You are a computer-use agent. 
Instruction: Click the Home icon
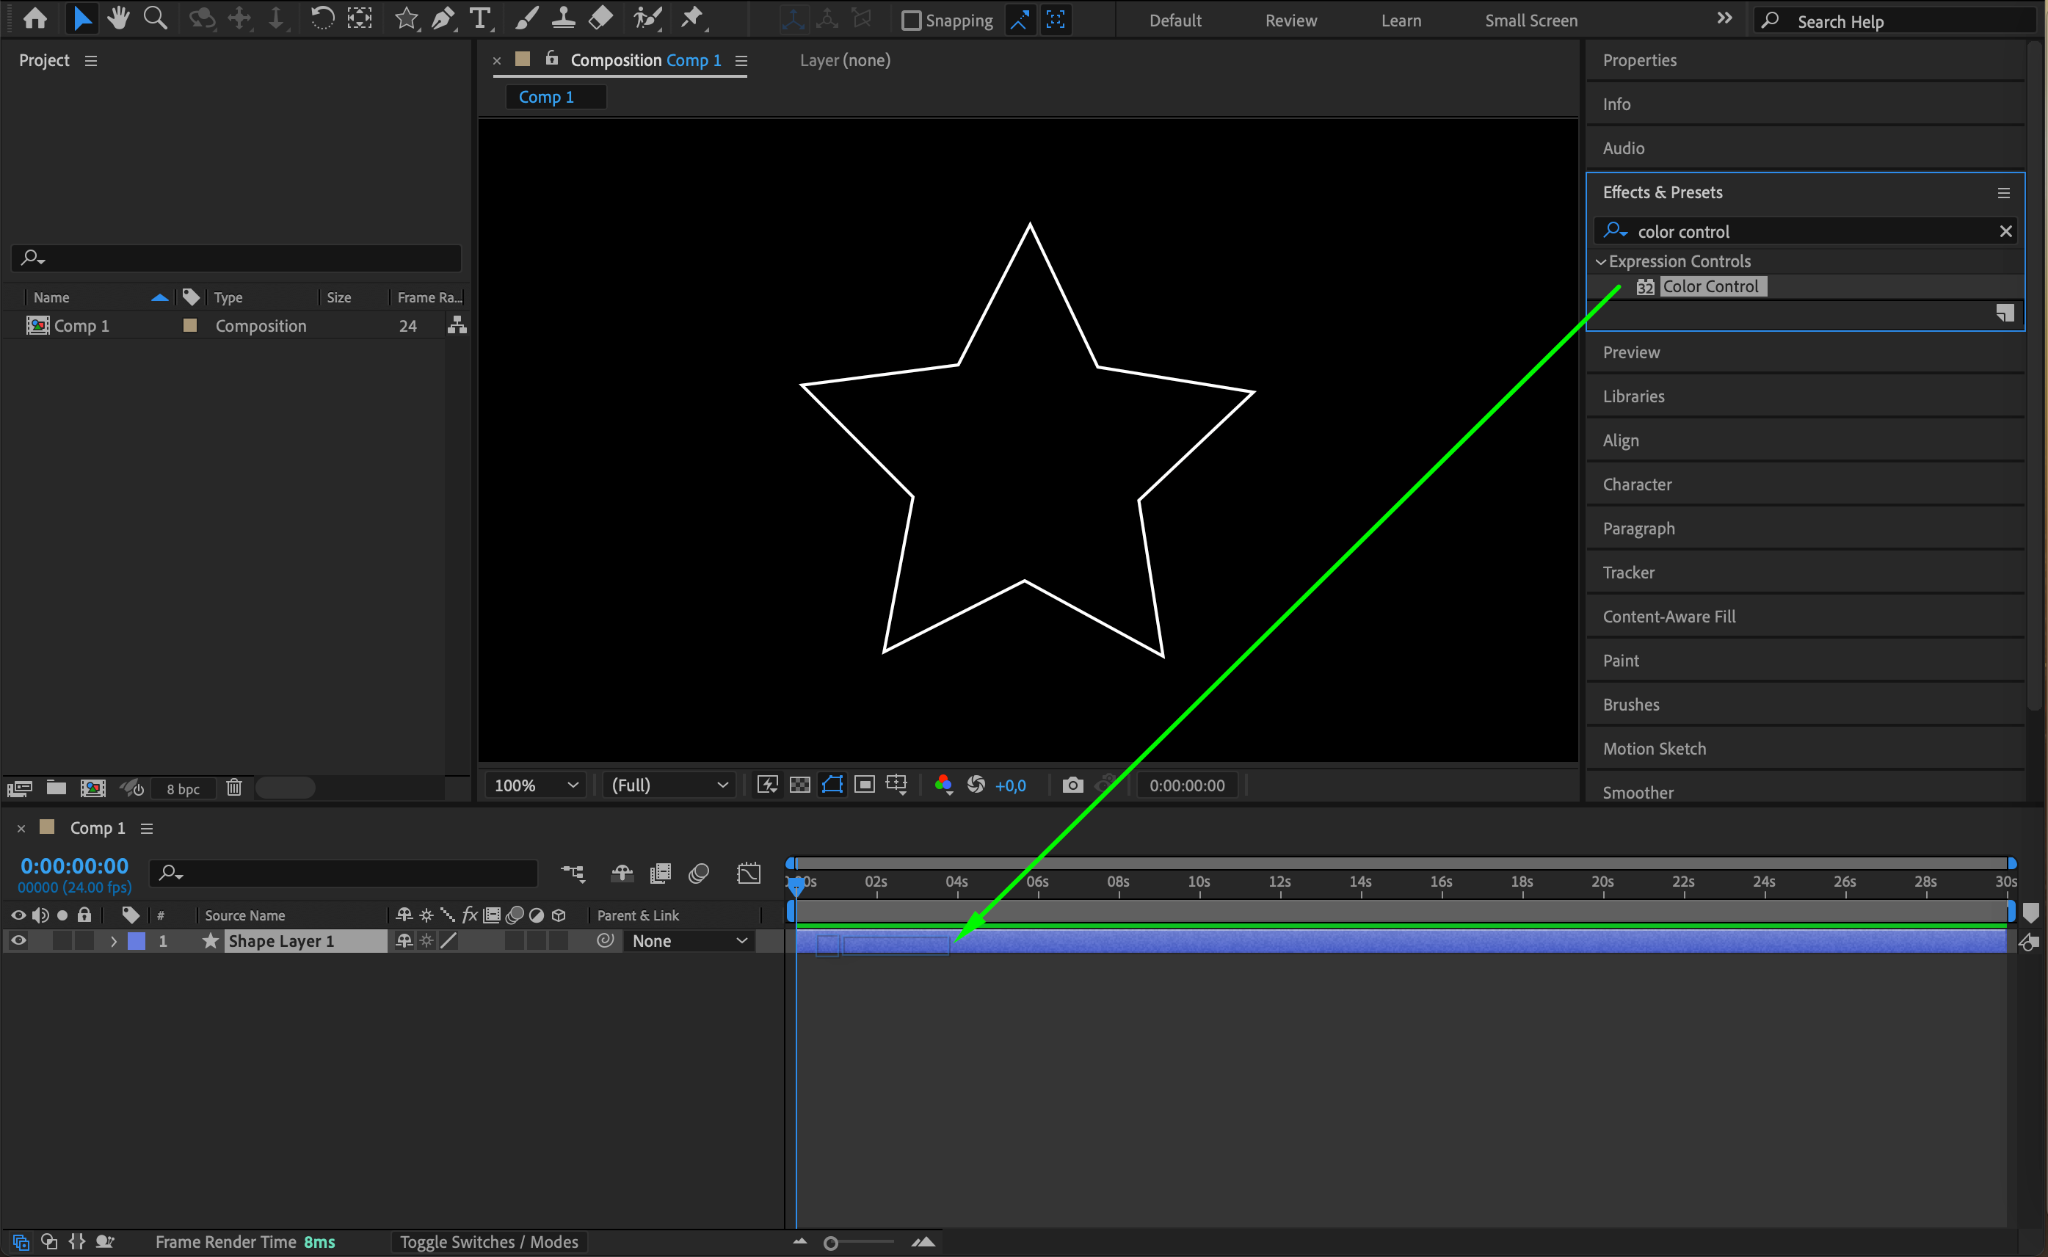tap(35, 18)
